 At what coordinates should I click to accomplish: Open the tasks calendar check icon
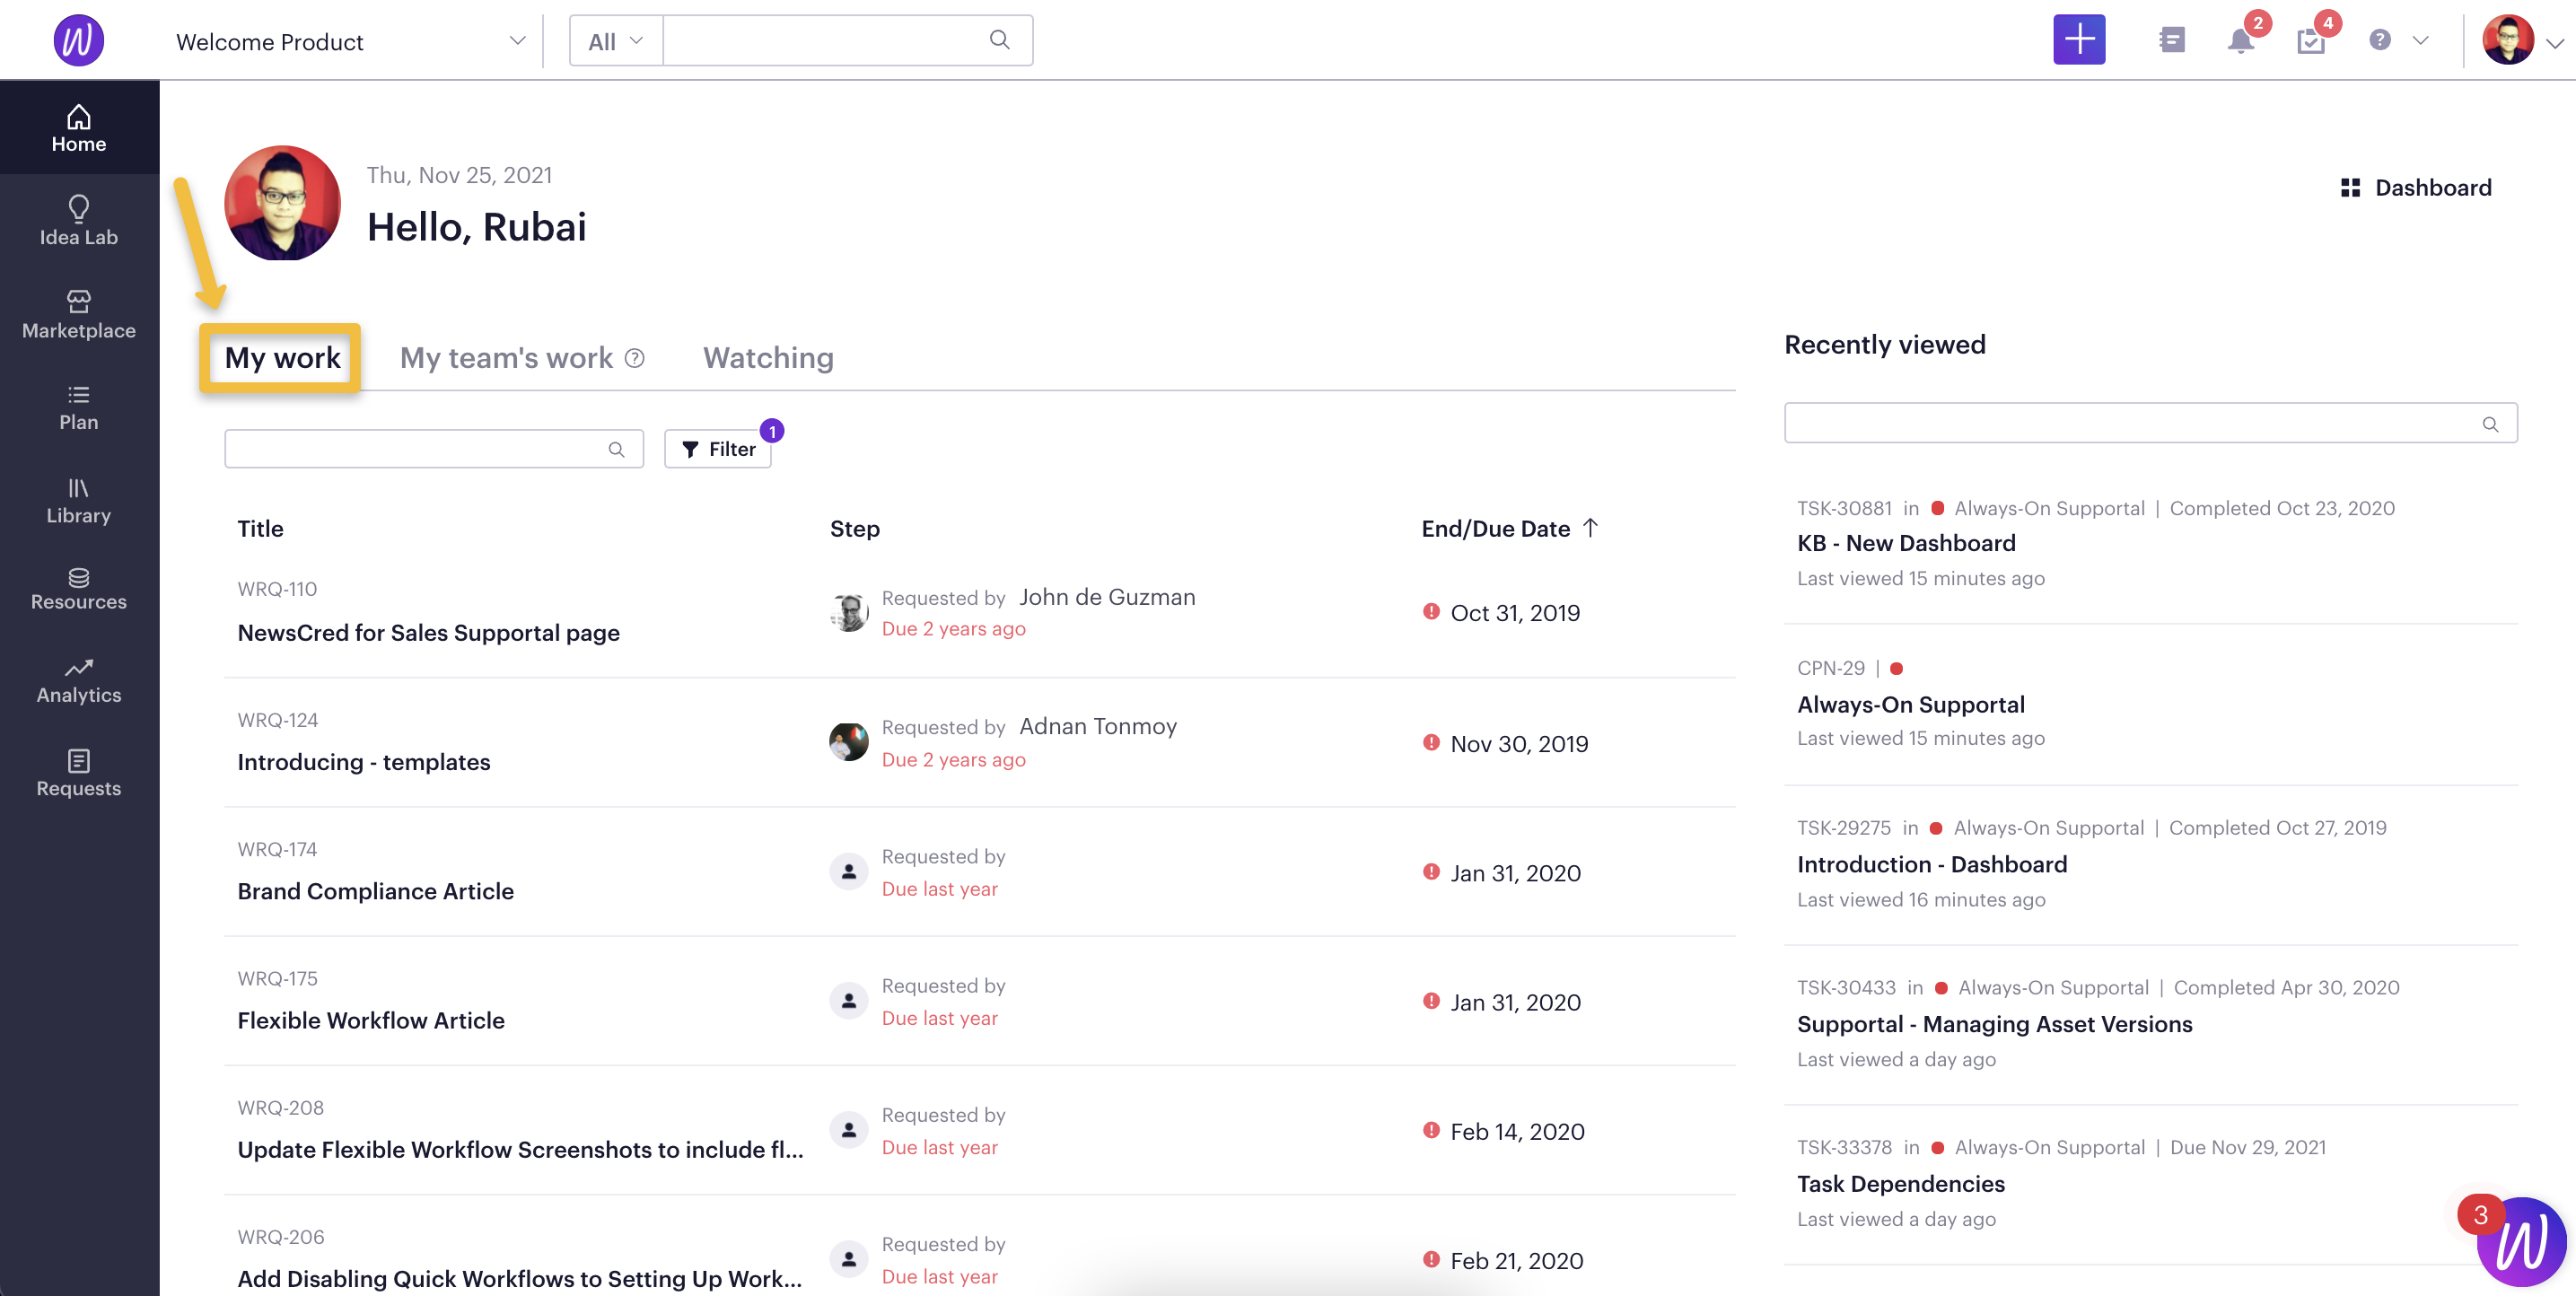[x=2310, y=41]
